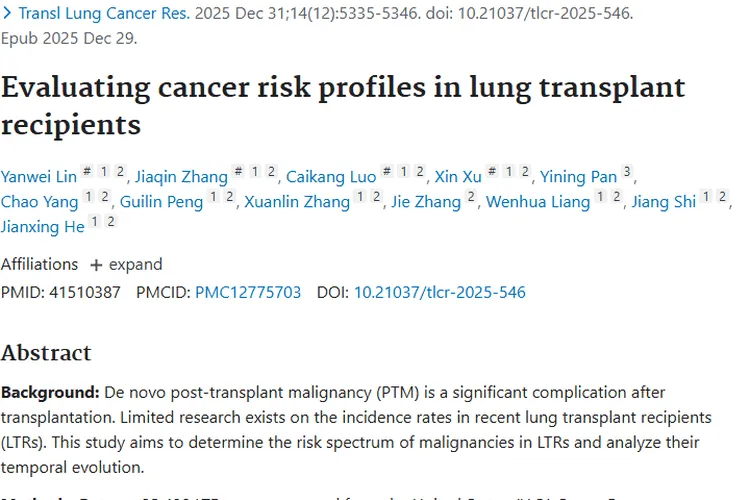Follow the DOI 10.21037/tlcr-2025-546 link
The height and width of the screenshot is (500, 750).
point(439,293)
